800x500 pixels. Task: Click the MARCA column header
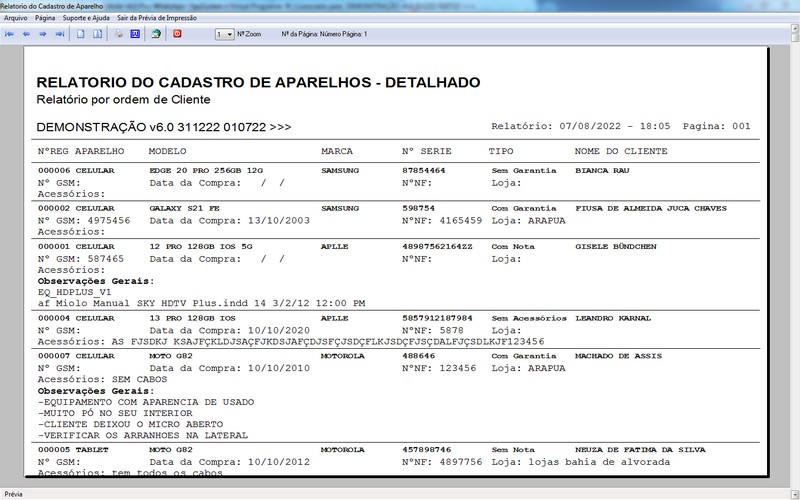337,151
